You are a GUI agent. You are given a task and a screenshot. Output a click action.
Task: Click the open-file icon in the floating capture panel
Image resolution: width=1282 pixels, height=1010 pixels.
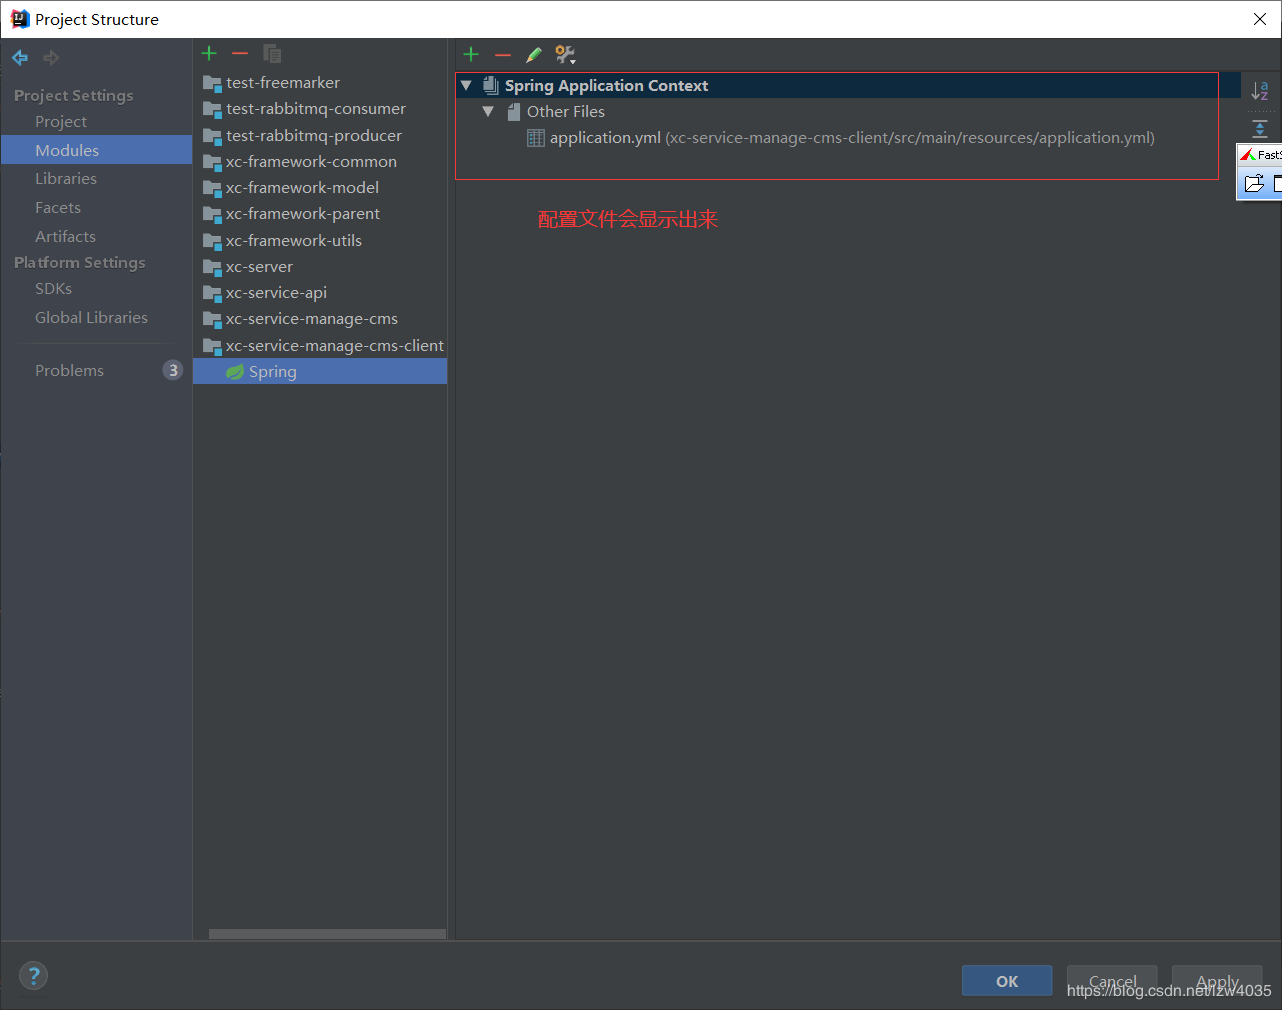pyautogui.click(x=1254, y=183)
